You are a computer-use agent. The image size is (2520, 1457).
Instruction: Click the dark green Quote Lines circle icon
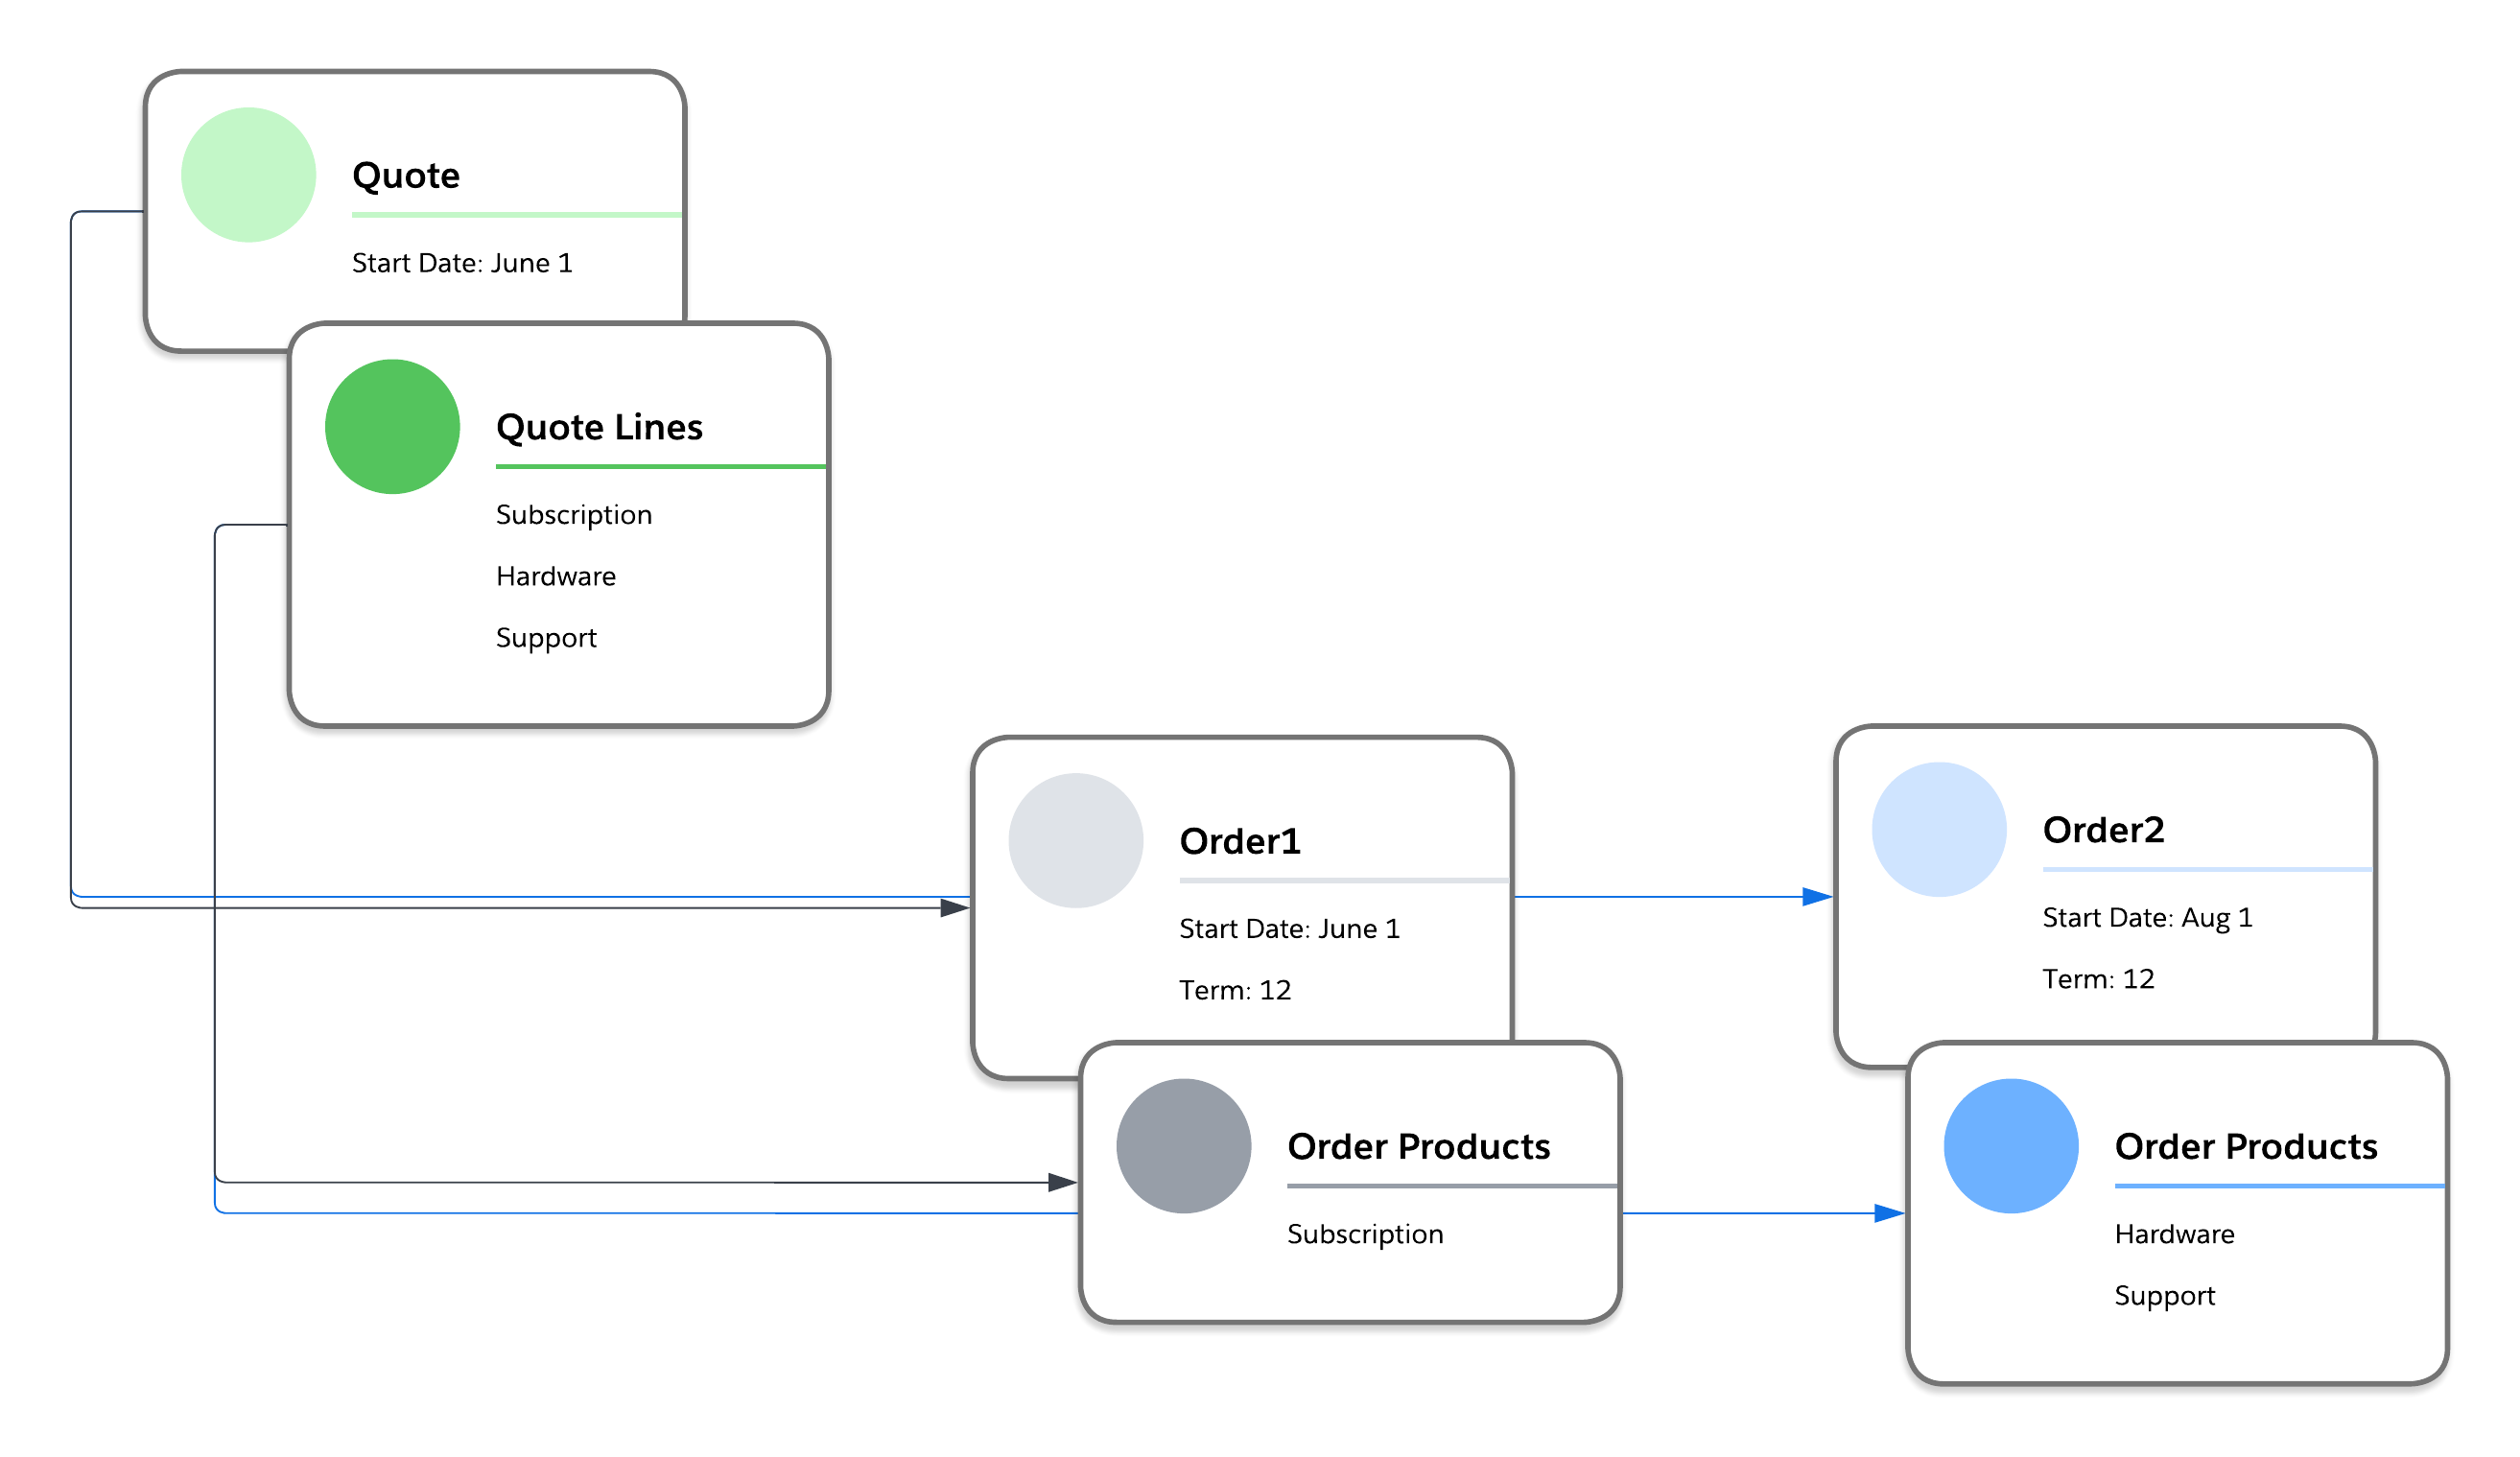pos(391,426)
